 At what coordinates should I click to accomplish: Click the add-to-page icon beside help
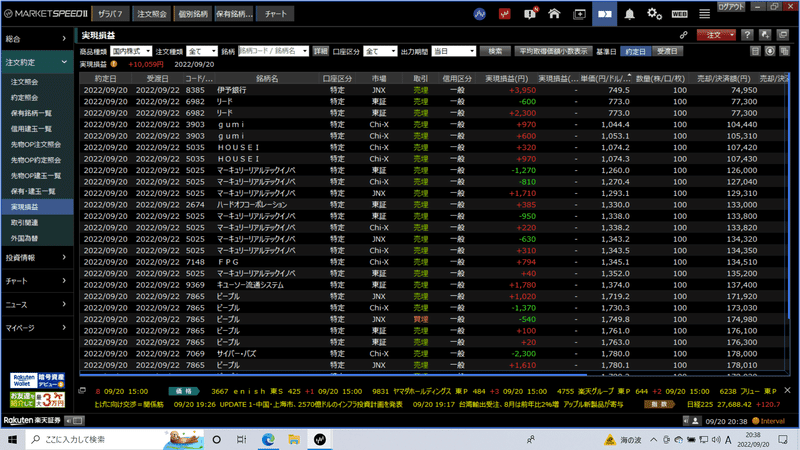coord(765,35)
